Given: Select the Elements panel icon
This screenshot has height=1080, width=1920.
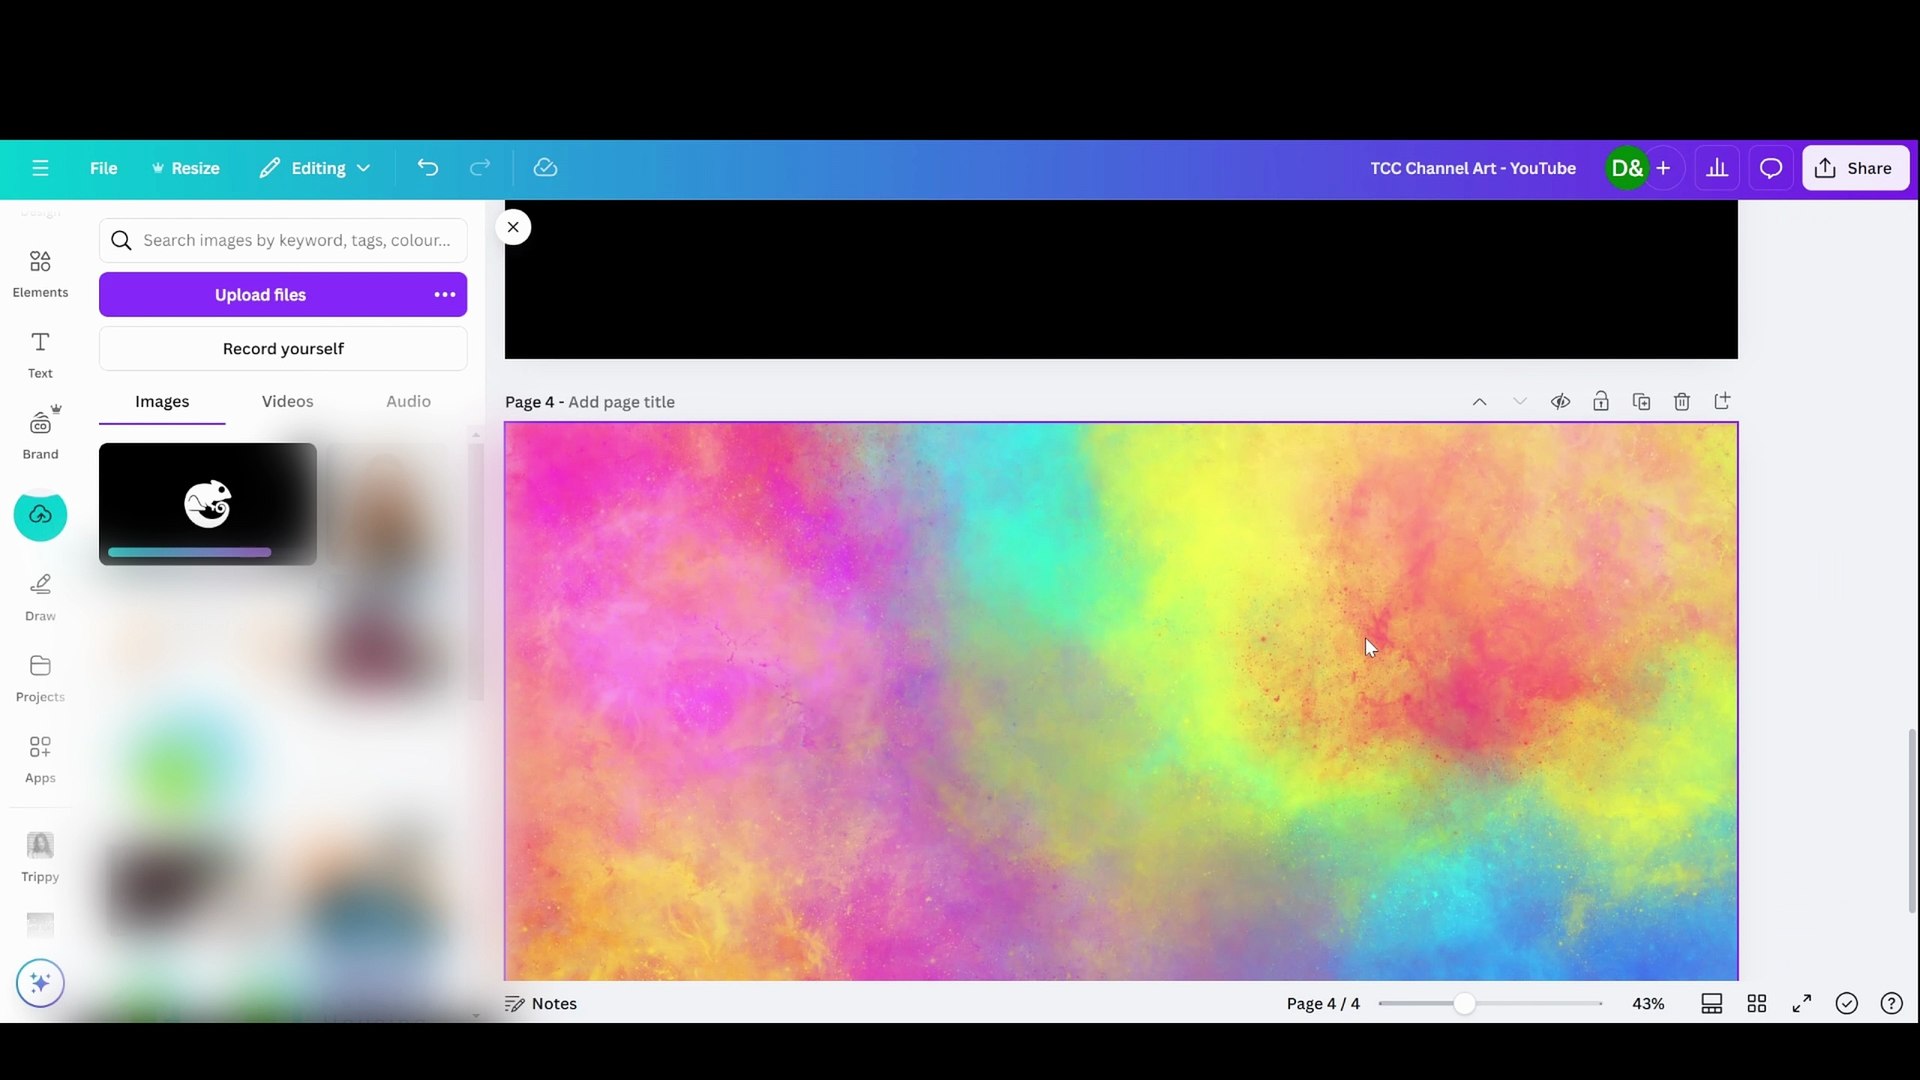Looking at the screenshot, I should [39, 271].
